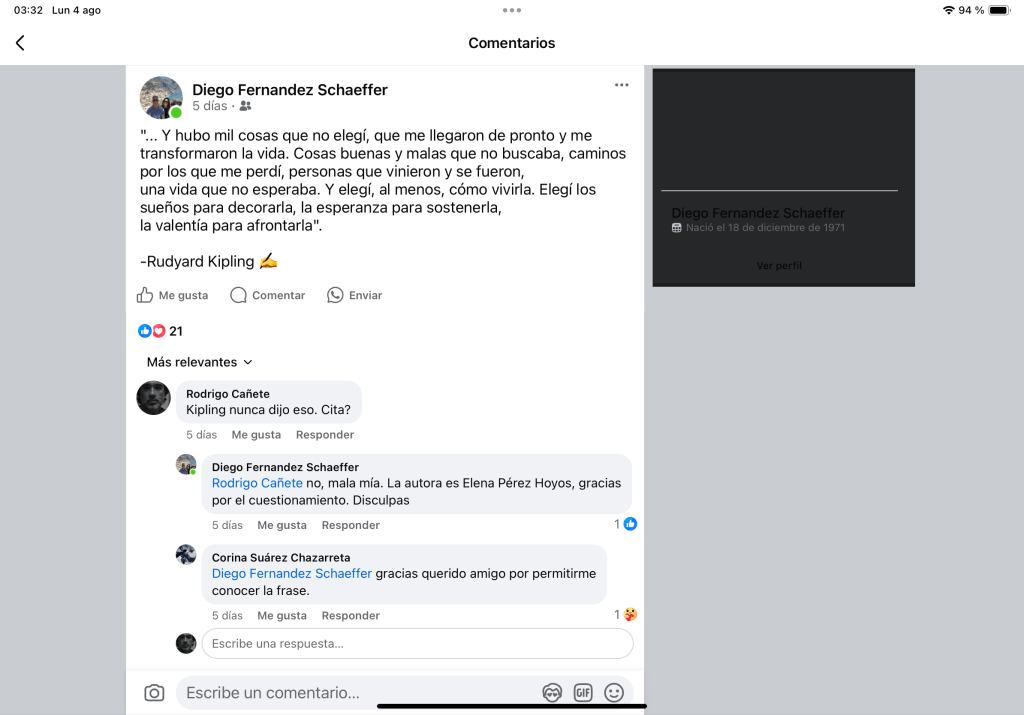Viewport: 1024px width, 715px height.
Task: Tap the Rodrigo Cañete mention link
Action: click(x=257, y=483)
